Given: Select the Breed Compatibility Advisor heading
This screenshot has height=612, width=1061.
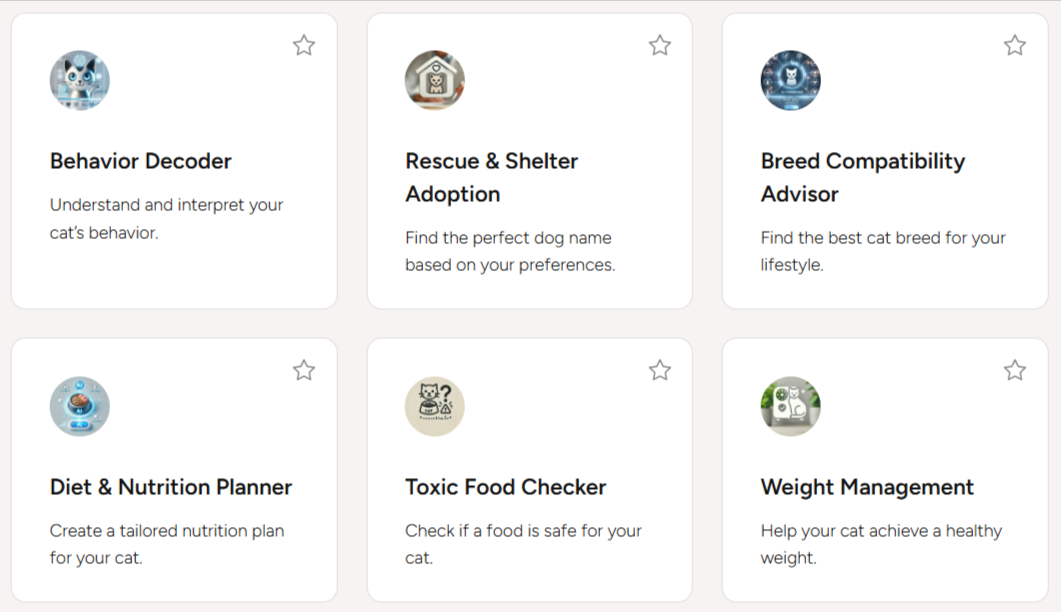Looking at the screenshot, I should [863, 177].
